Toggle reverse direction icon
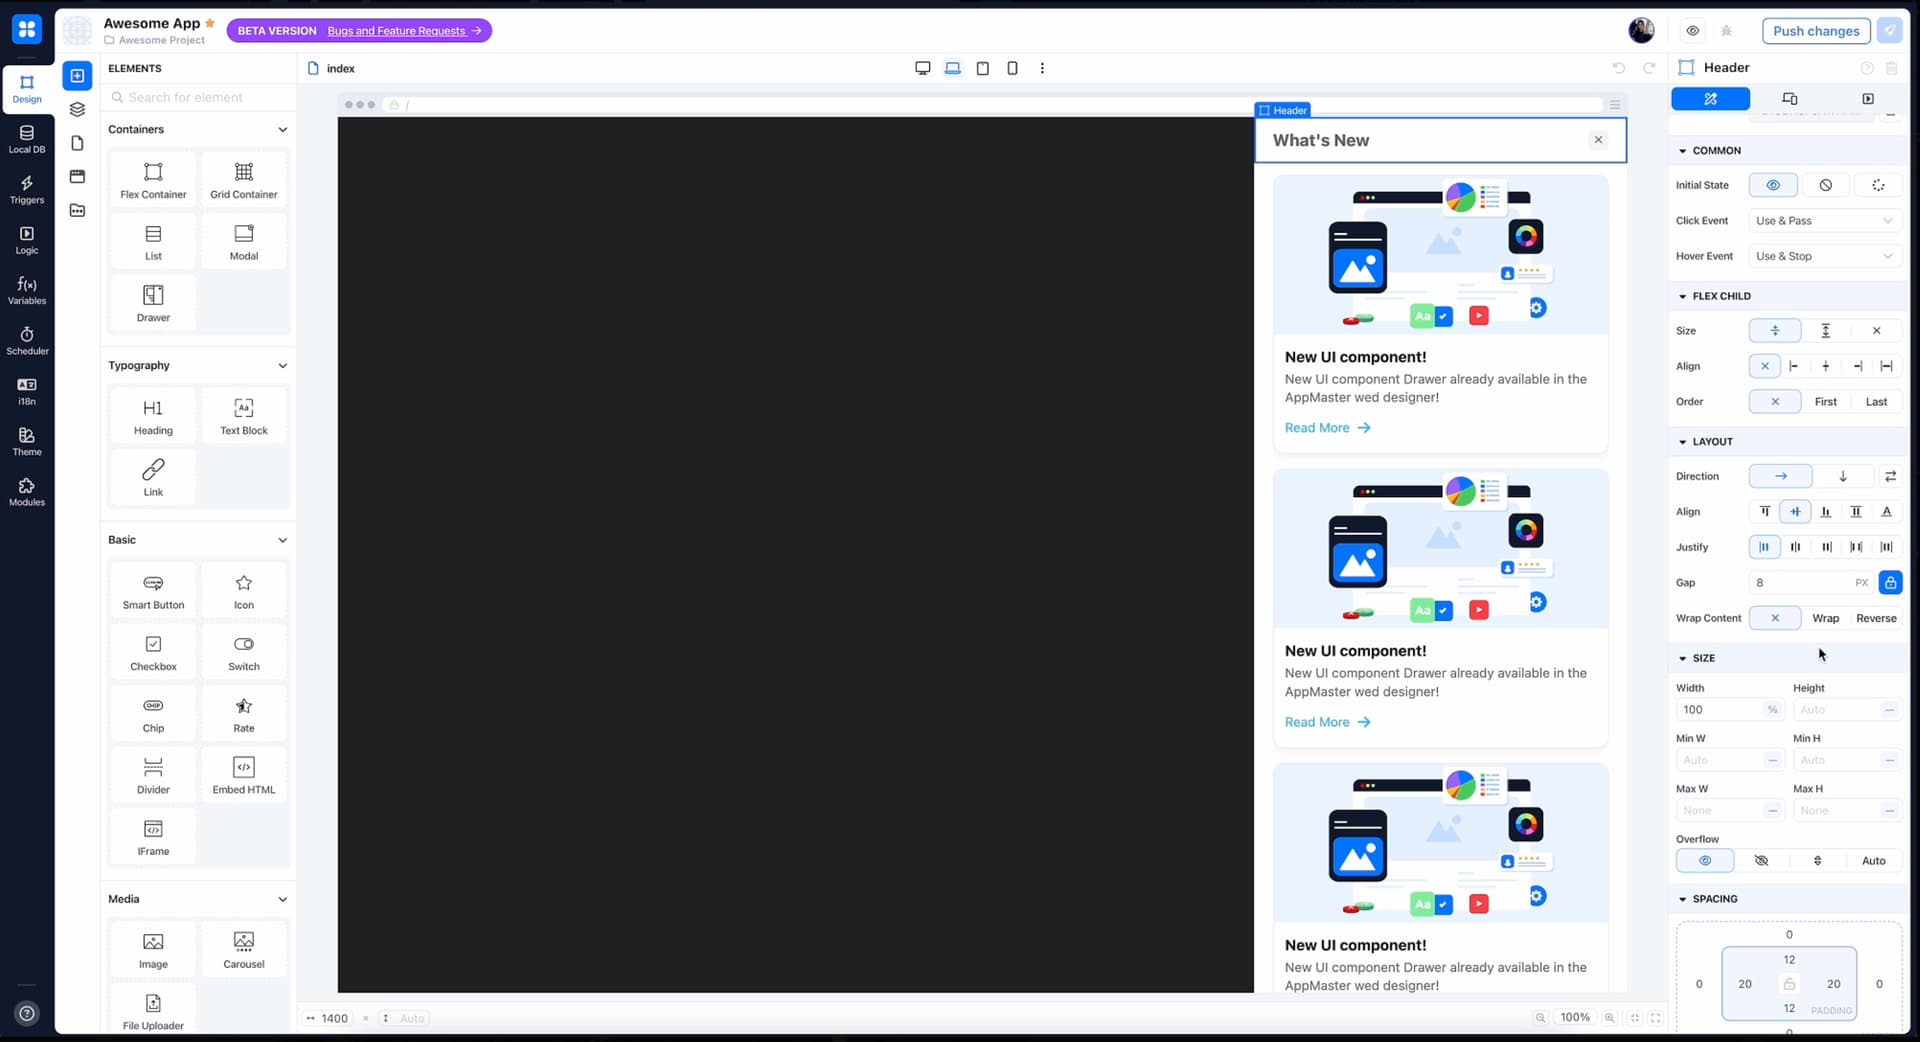The height and width of the screenshot is (1042, 1920). coord(1890,476)
